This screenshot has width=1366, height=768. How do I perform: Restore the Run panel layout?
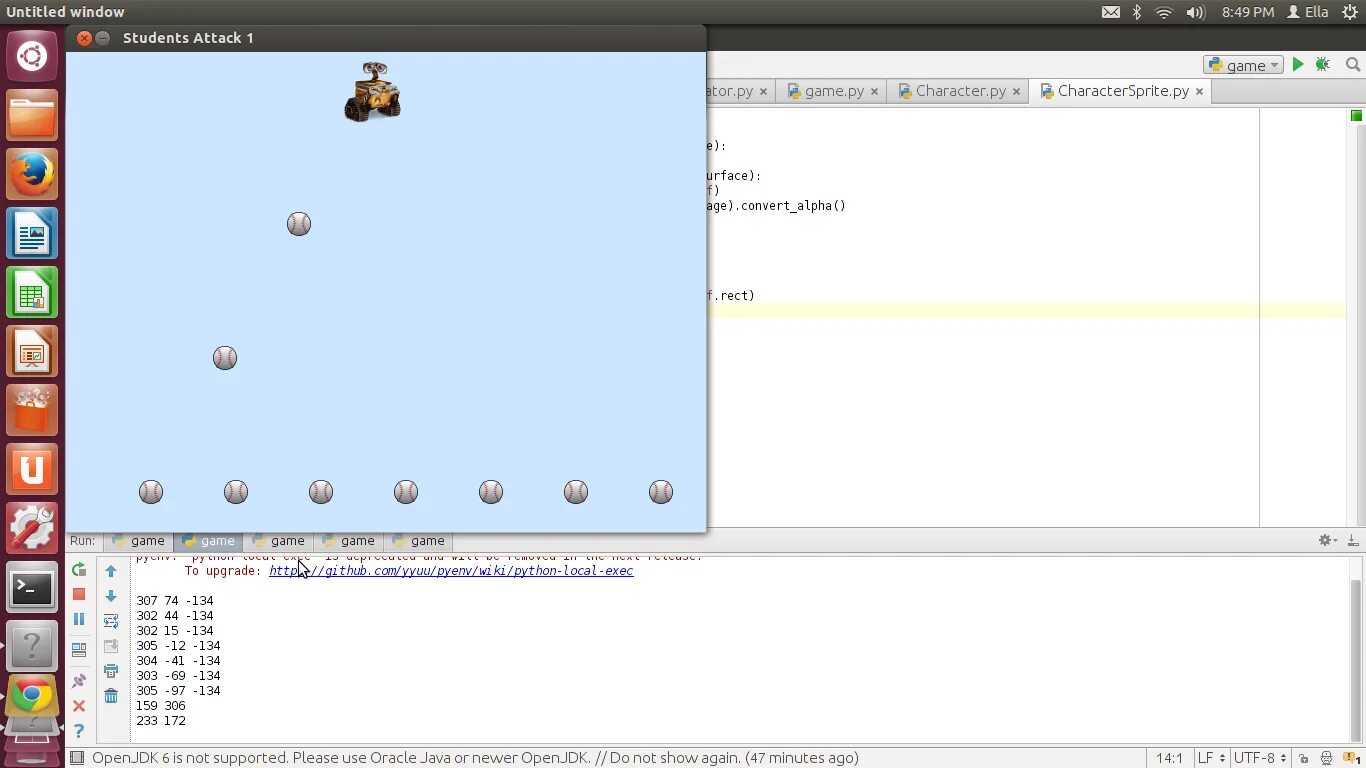pyautogui.click(x=79, y=650)
